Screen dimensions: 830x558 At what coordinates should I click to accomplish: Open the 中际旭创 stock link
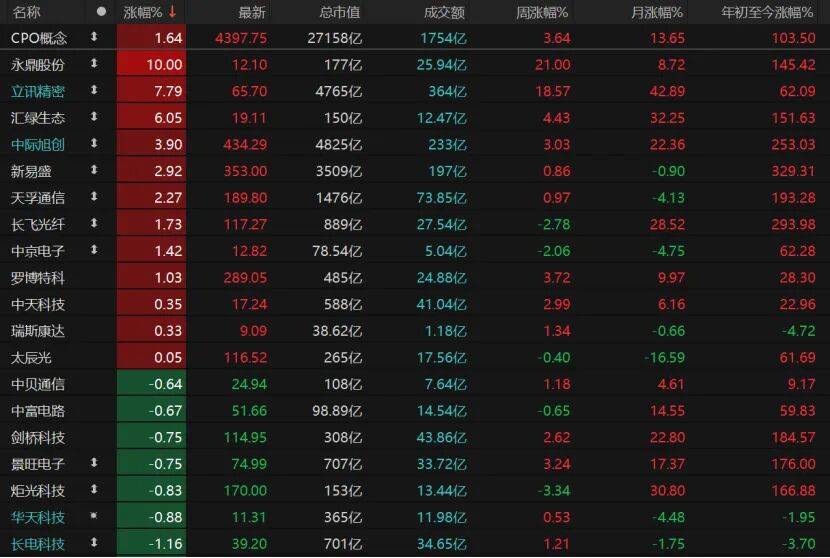[x=38, y=144]
